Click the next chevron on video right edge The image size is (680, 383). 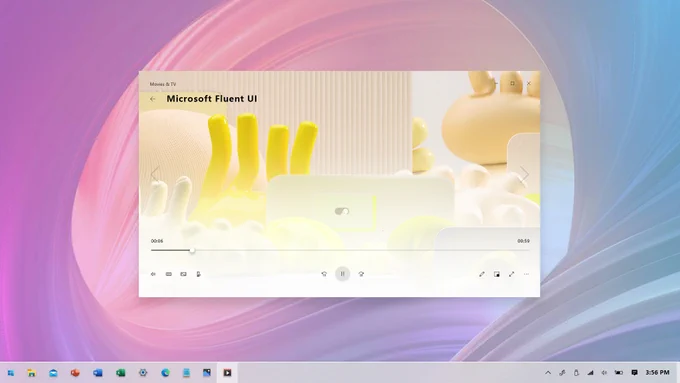(x=525, y=174)
